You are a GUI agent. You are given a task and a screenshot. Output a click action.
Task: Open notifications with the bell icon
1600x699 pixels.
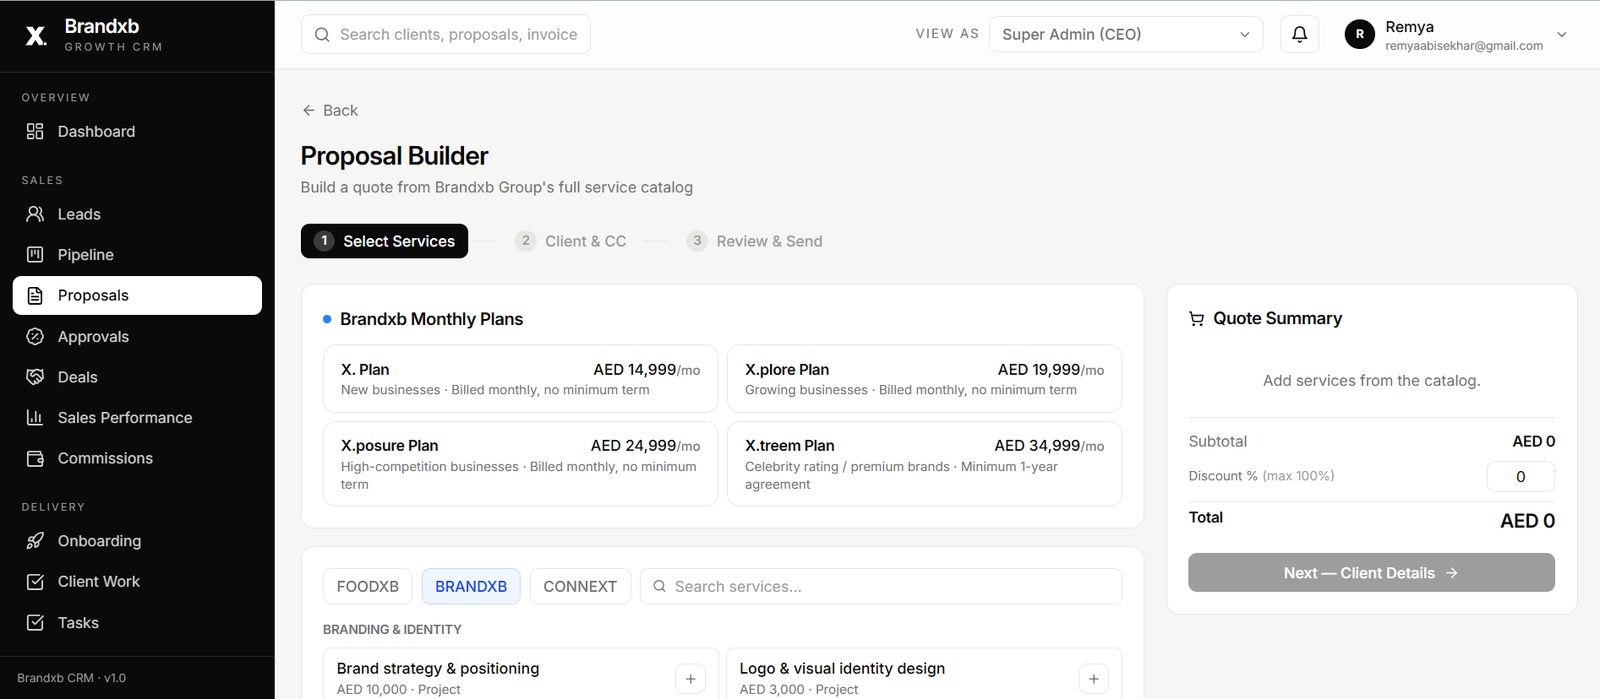pyautogui.click(x=1299, y=34)
